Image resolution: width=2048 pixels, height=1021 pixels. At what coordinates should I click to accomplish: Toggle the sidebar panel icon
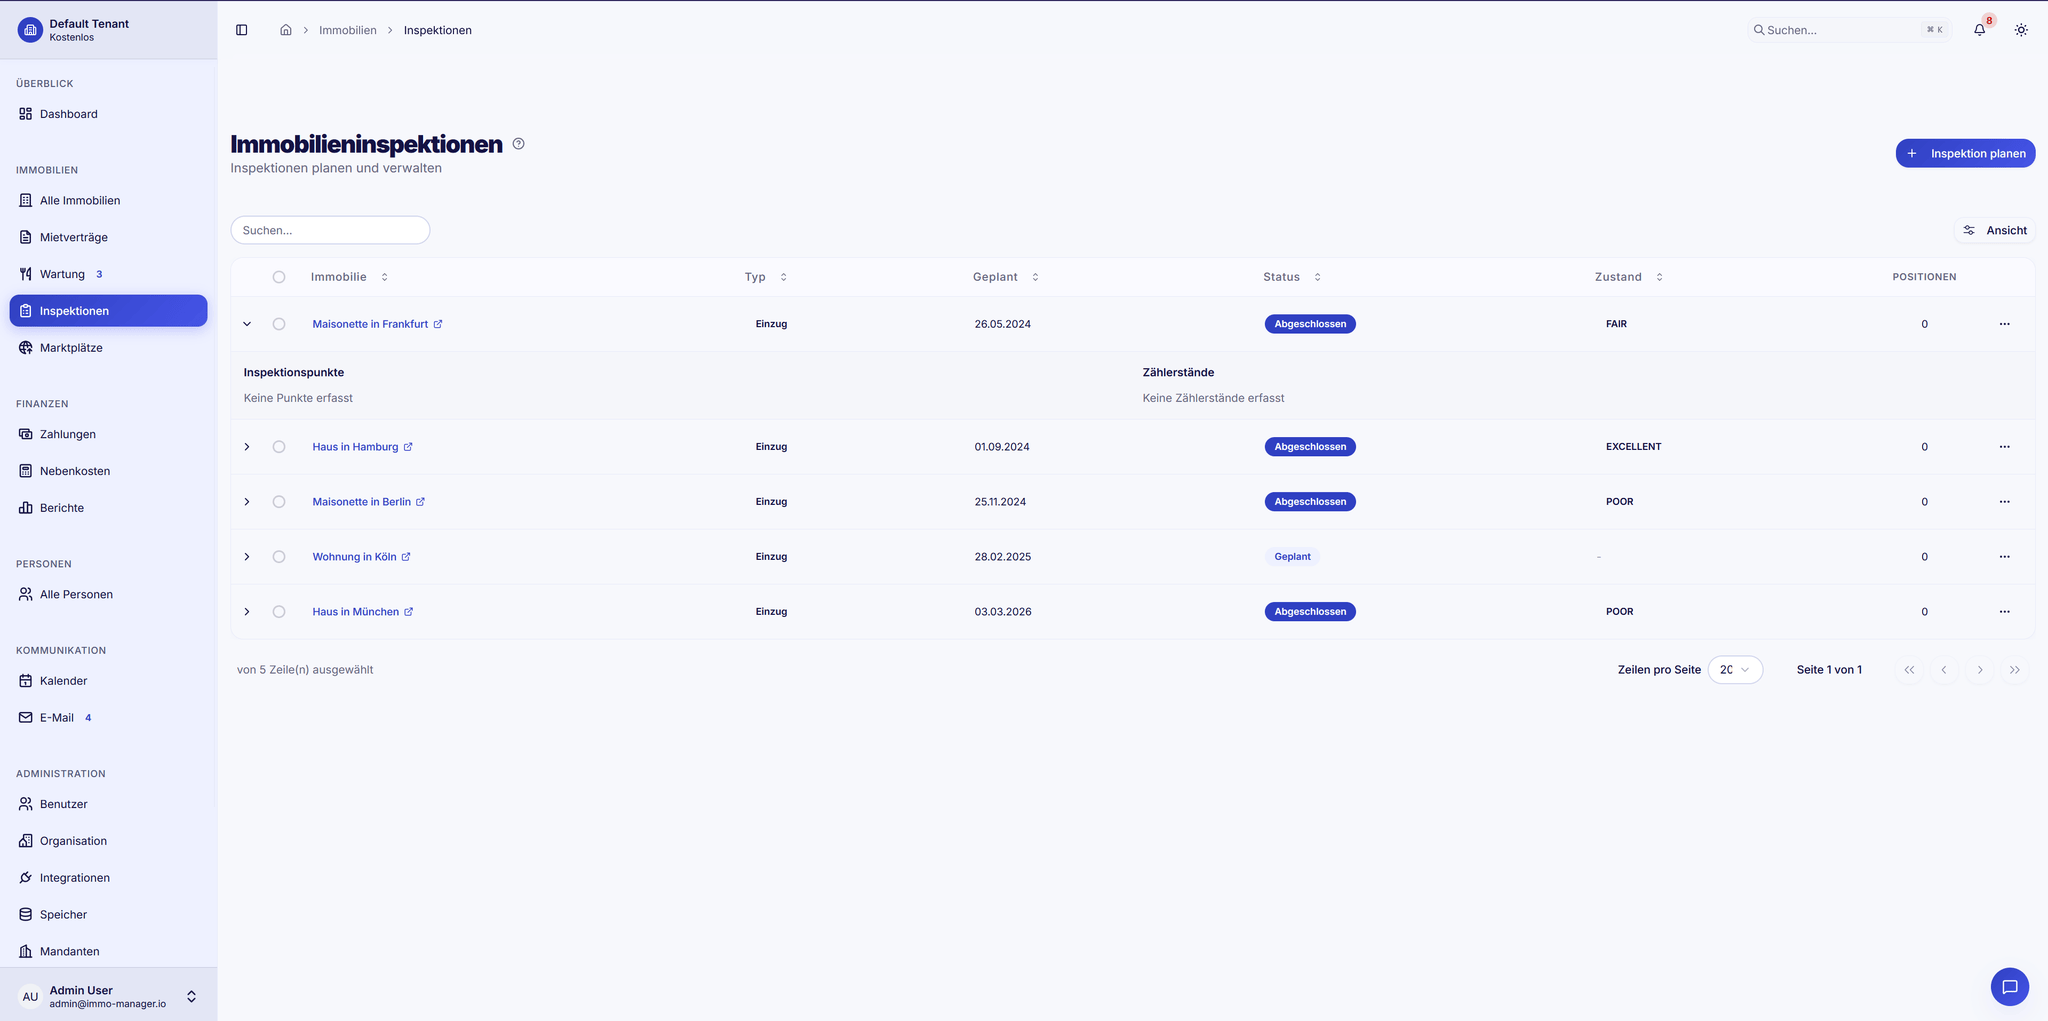pos(241,30)
